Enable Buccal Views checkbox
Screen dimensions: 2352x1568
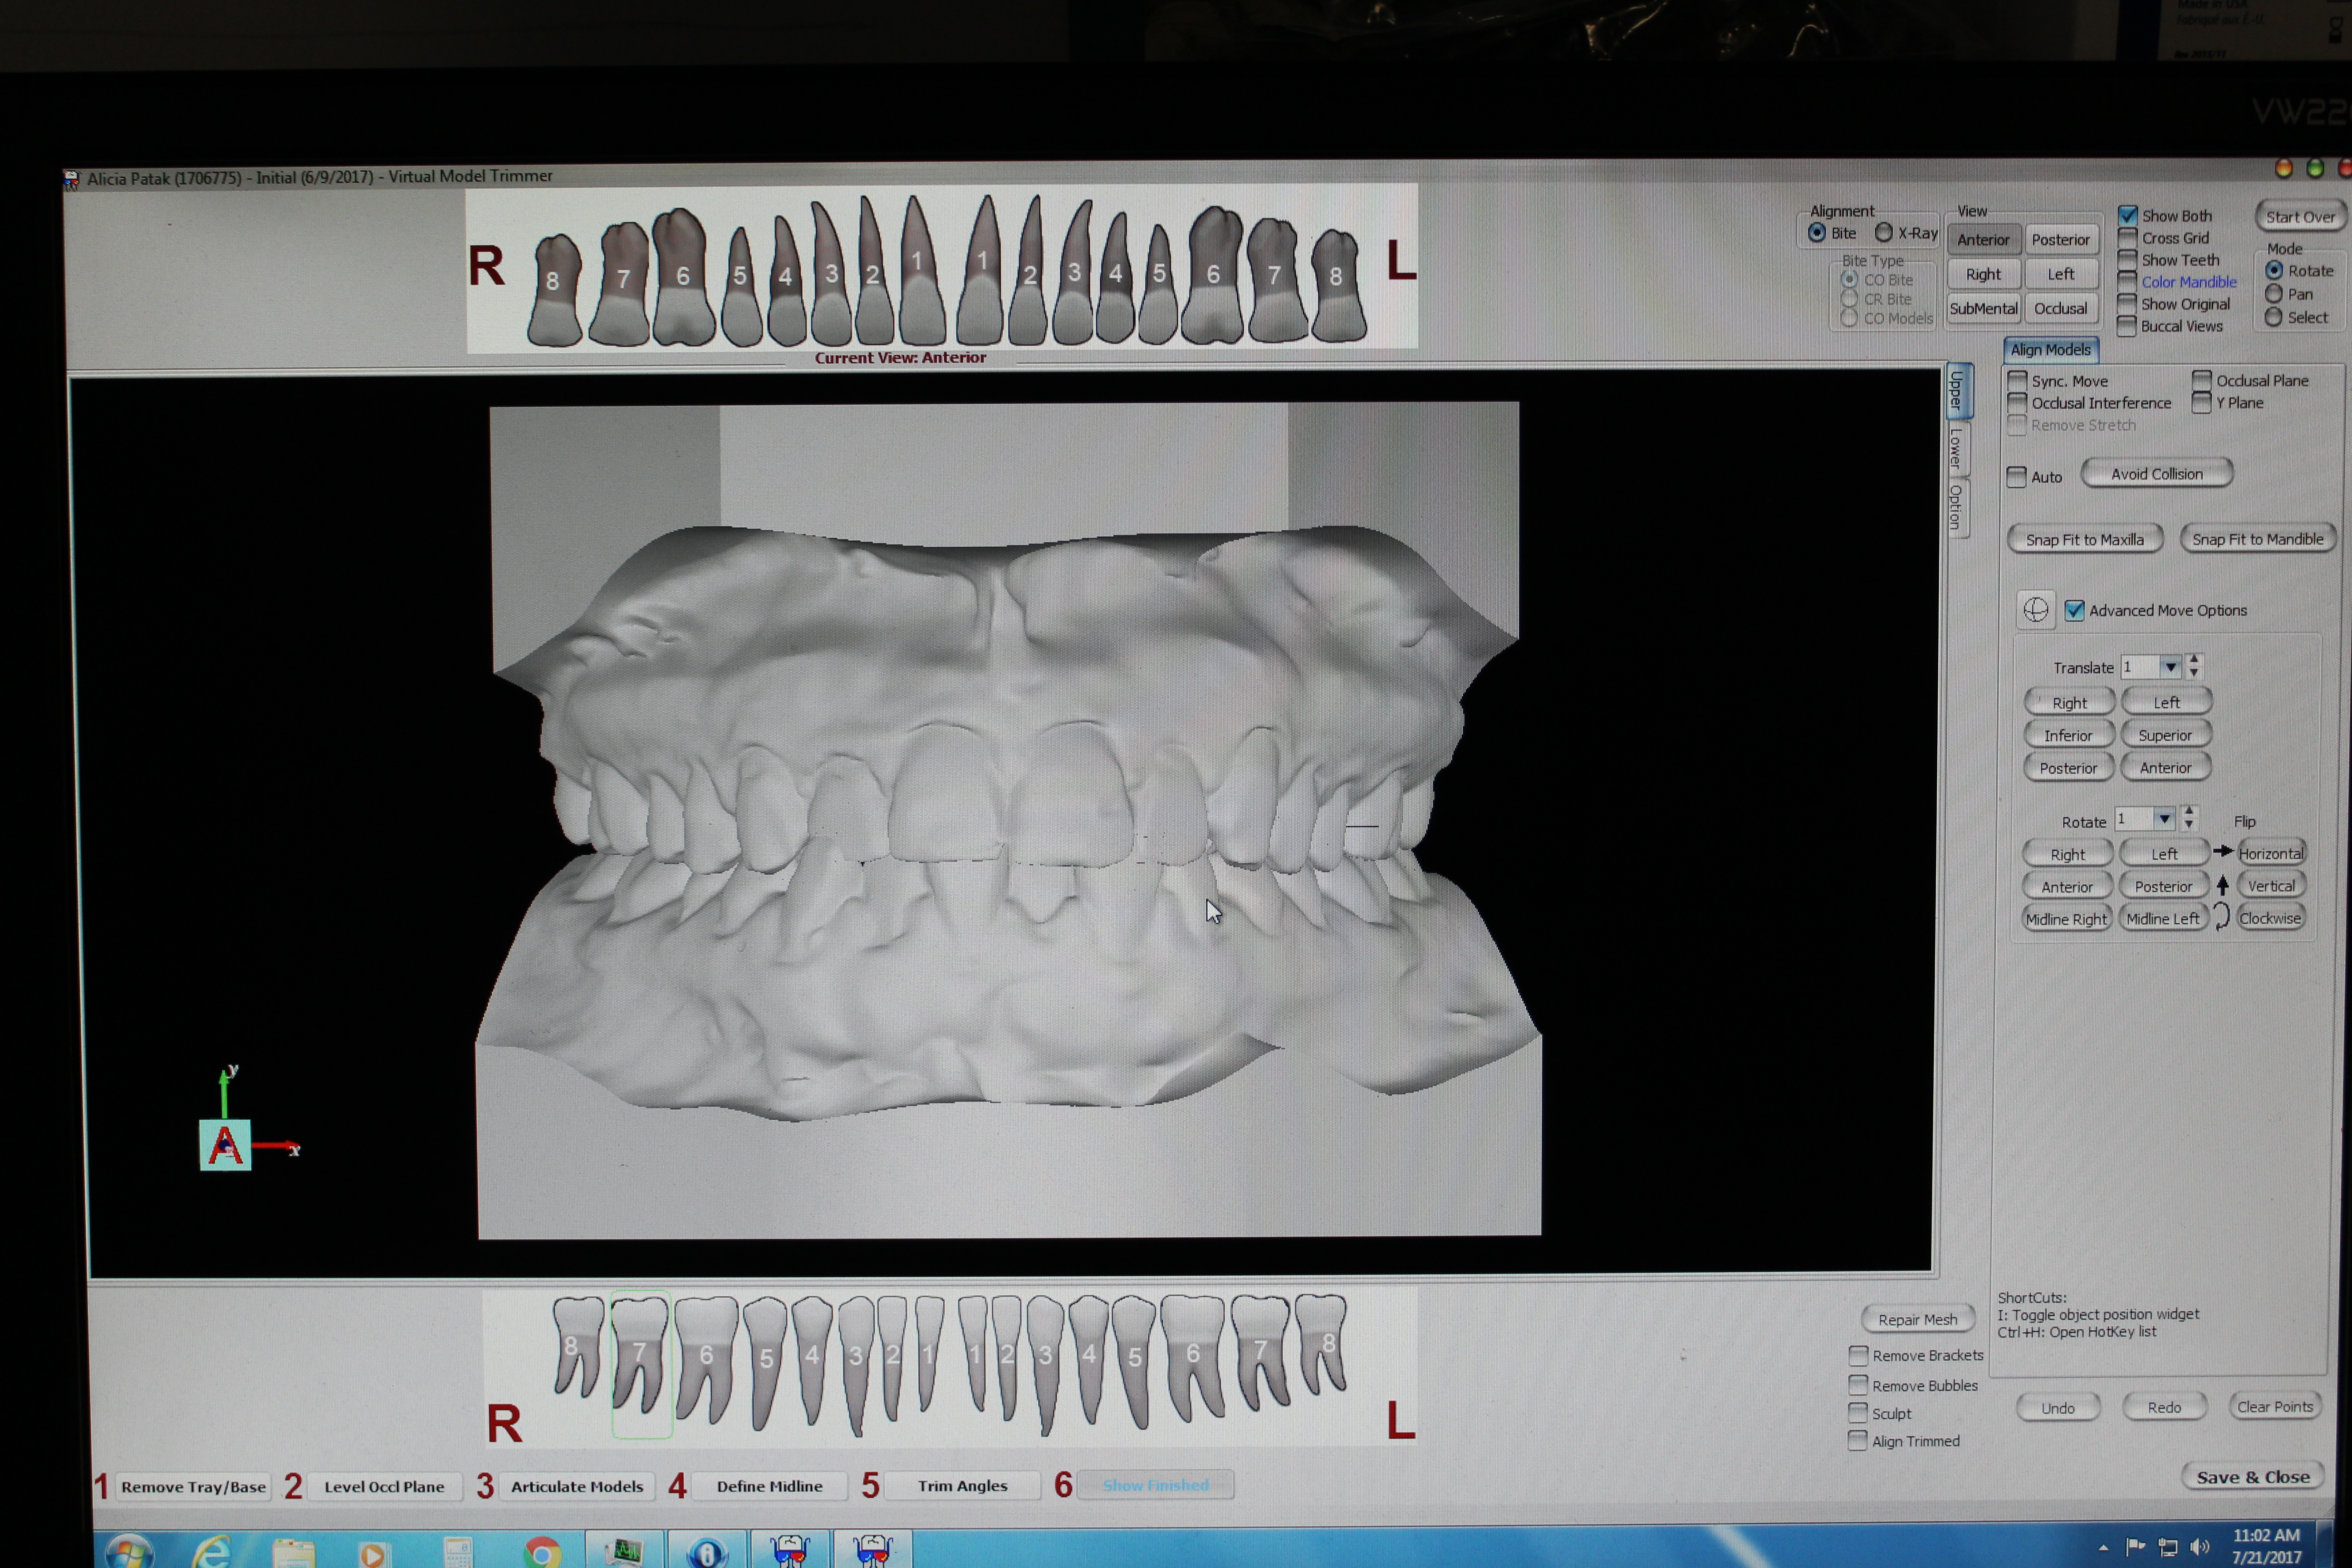point(2127,326)
